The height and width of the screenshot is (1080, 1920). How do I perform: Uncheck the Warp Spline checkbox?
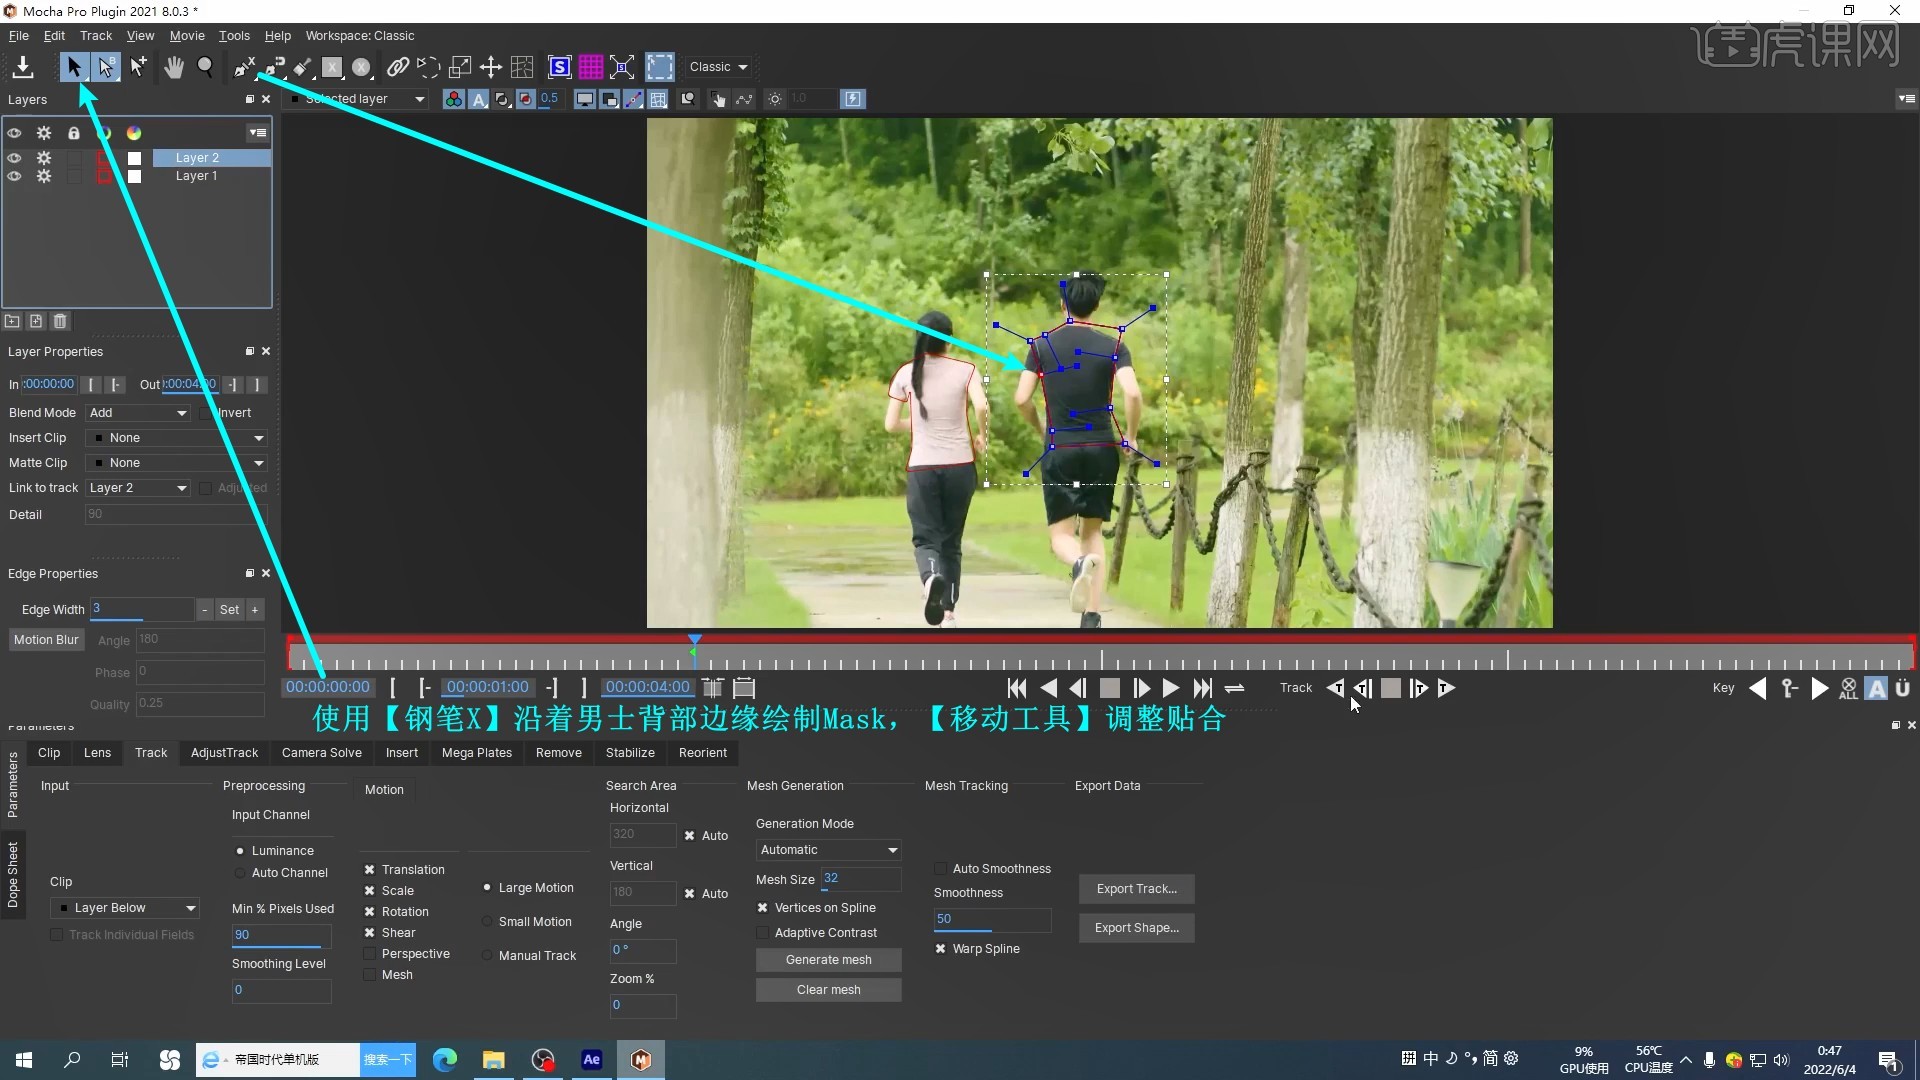tap(940, 949)
